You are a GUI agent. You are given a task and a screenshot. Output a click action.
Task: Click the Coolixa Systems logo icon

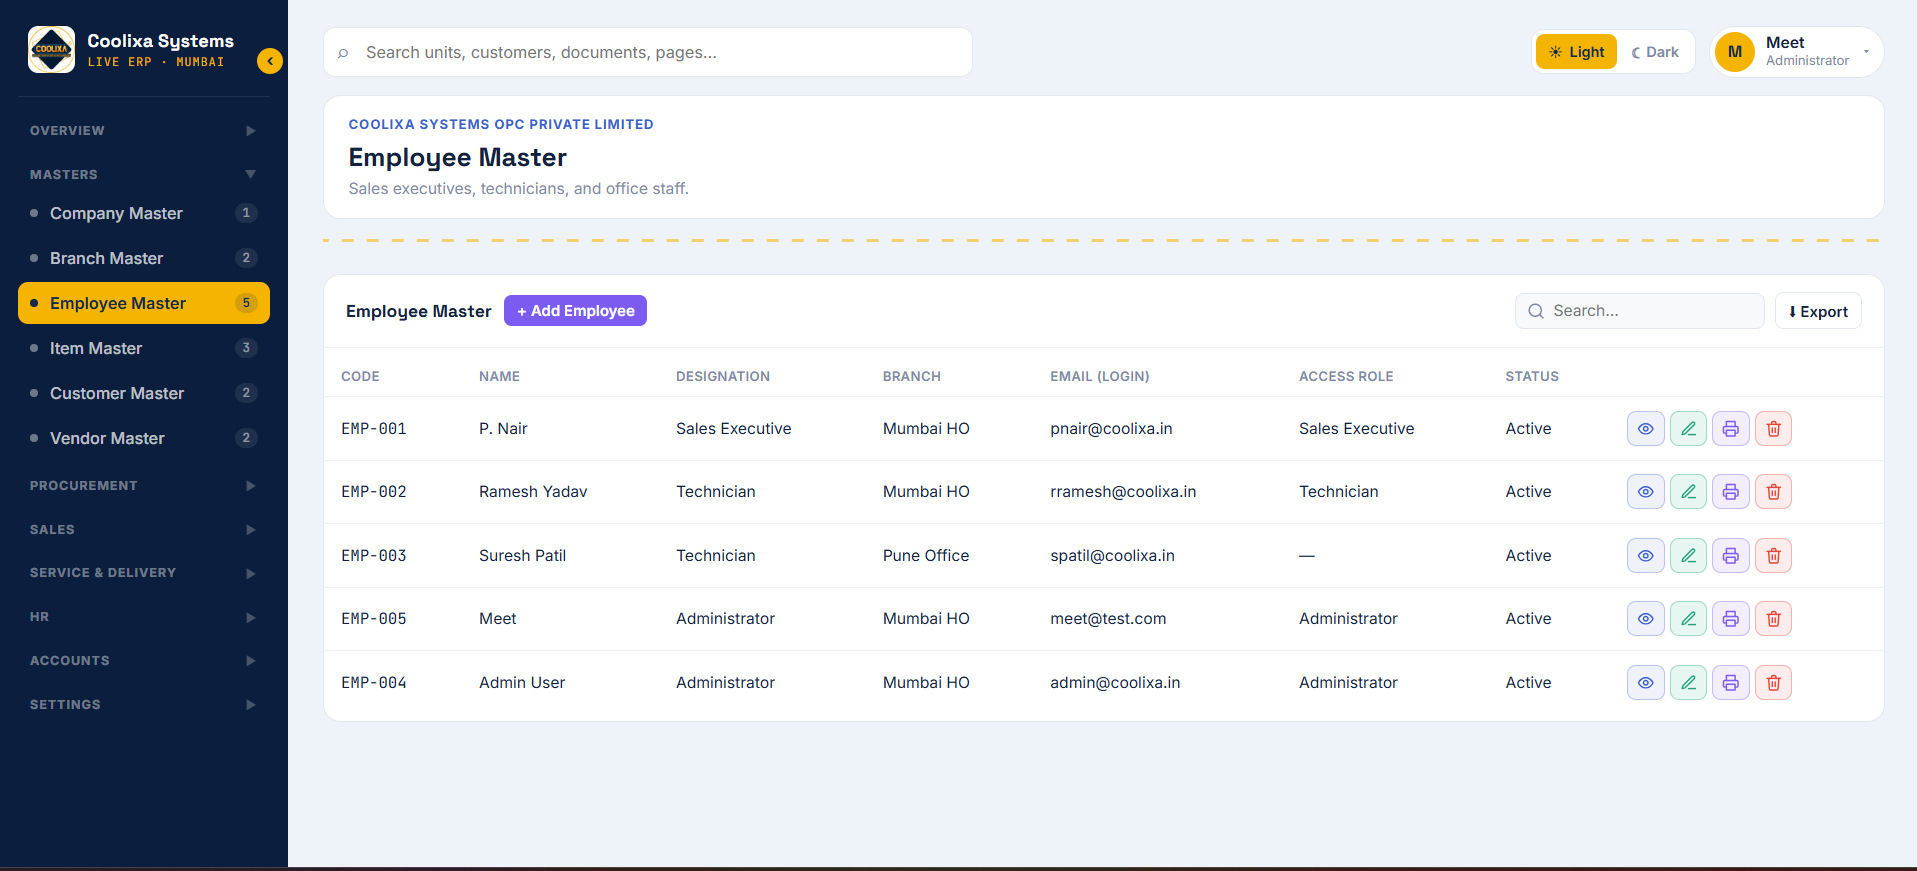51,50
